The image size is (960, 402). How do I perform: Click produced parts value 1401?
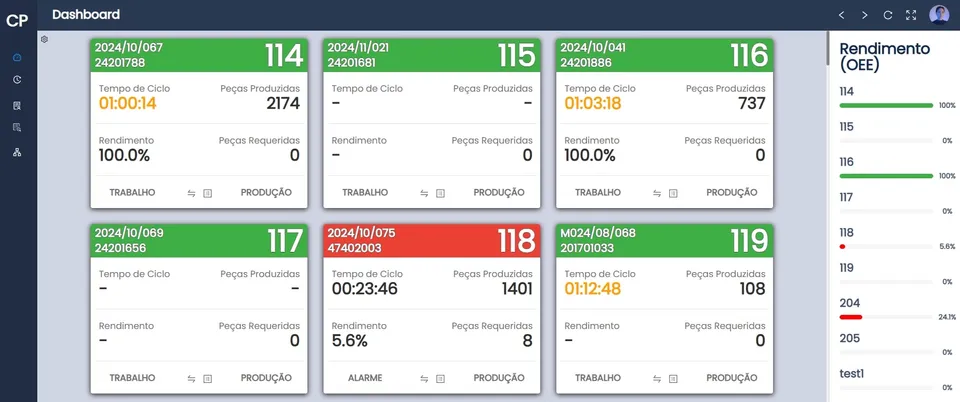pyautogui.click(x=517, y=289)
